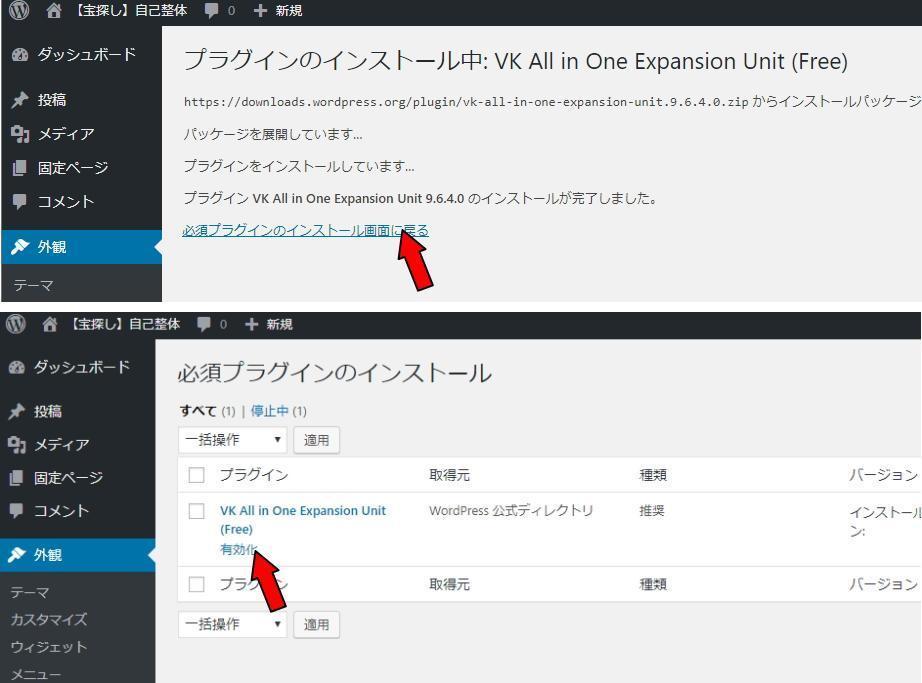Click bottom 適用 apply button
Viewport: 922px width, 683px height.
pyautogui.click(x=316, y=624)
